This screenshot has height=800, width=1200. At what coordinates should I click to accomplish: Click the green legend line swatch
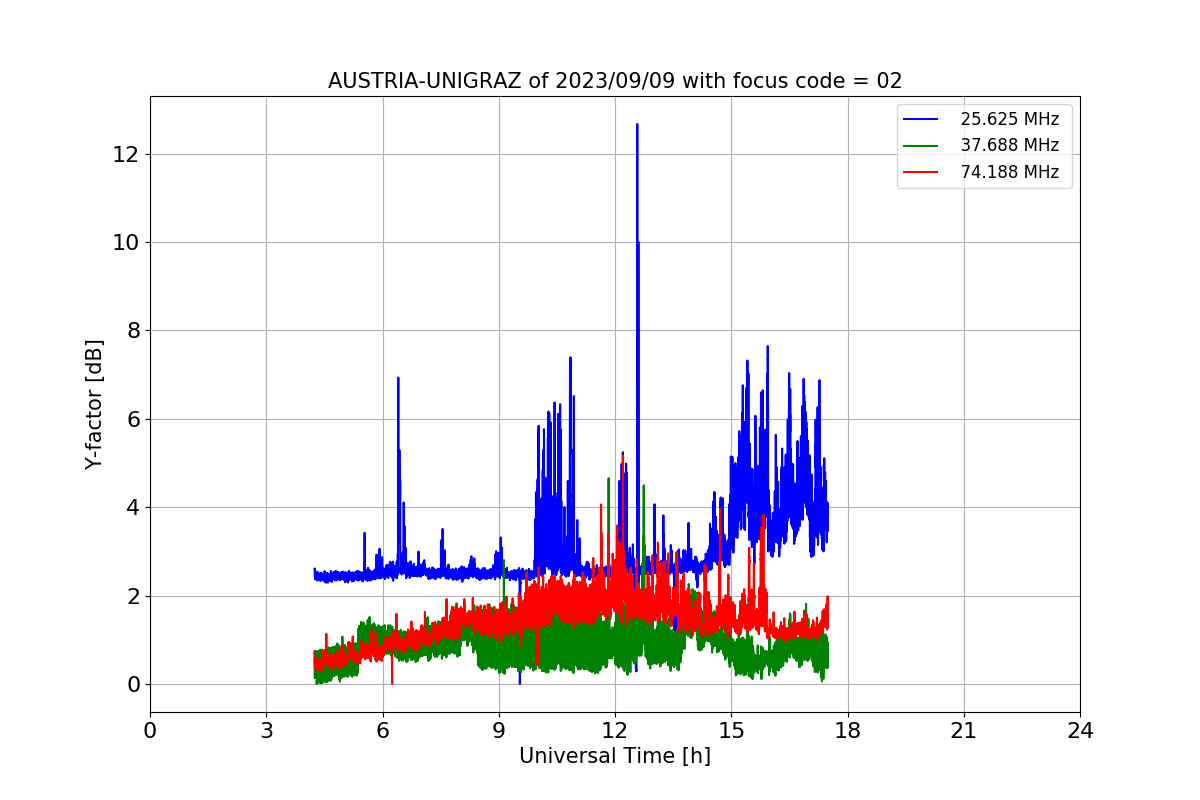(921, 146)
